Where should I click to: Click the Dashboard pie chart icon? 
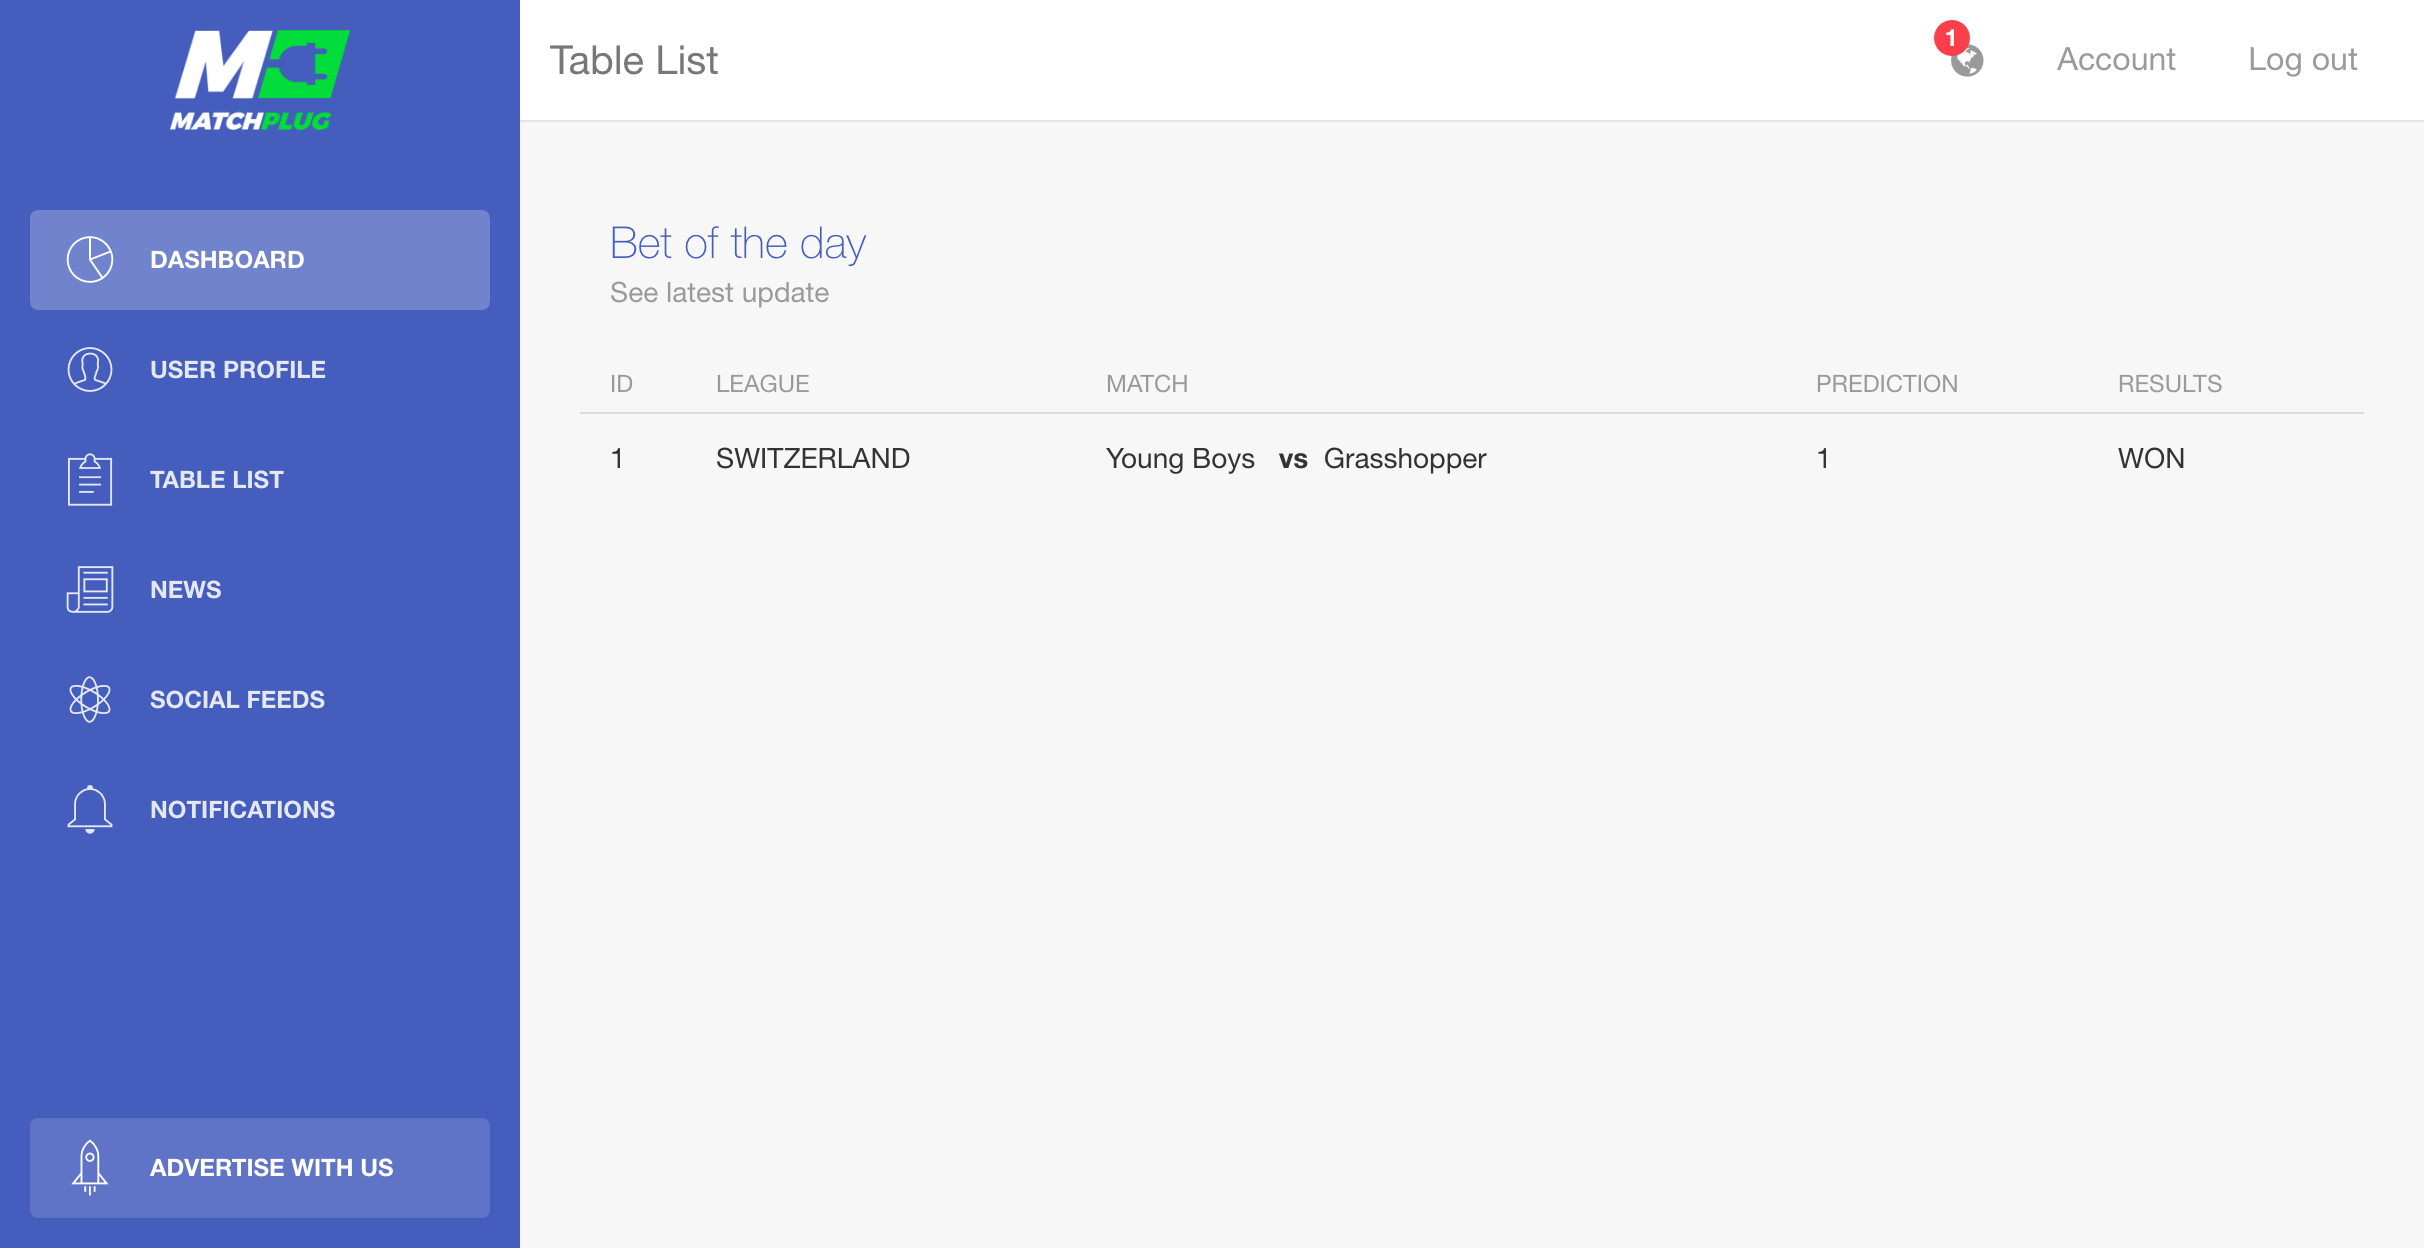pyautogui.click(x=90, y=260)
